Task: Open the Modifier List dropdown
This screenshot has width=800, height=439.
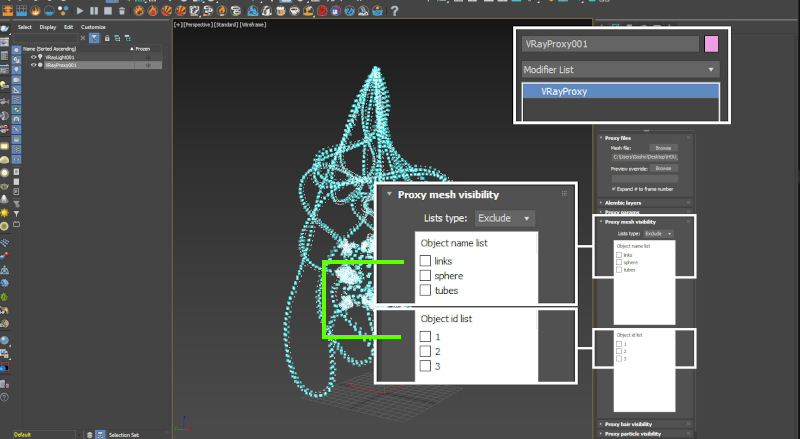Action: click(x=620, y=70)
